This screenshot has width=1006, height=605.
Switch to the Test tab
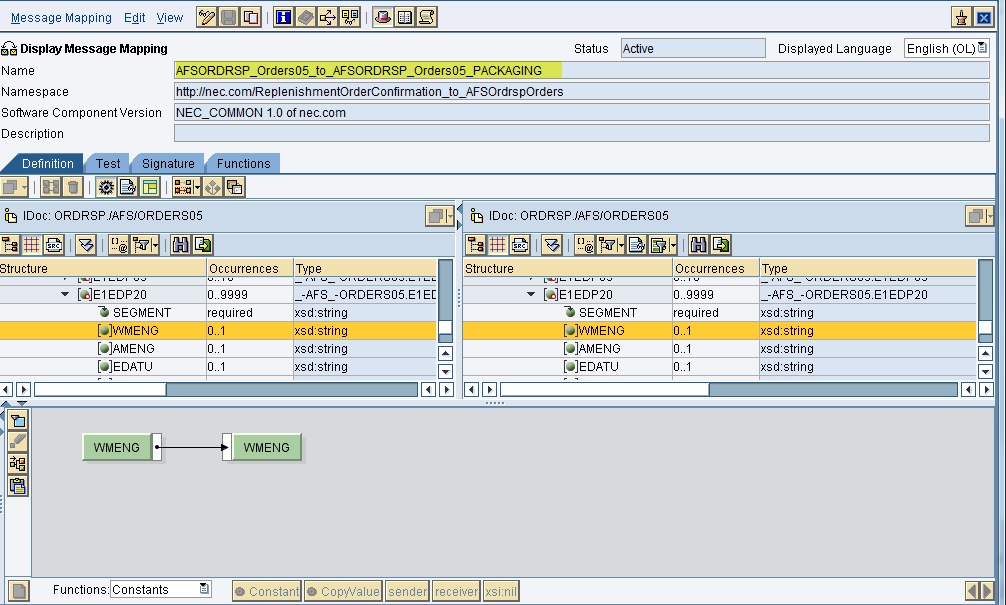click(108, 163)
